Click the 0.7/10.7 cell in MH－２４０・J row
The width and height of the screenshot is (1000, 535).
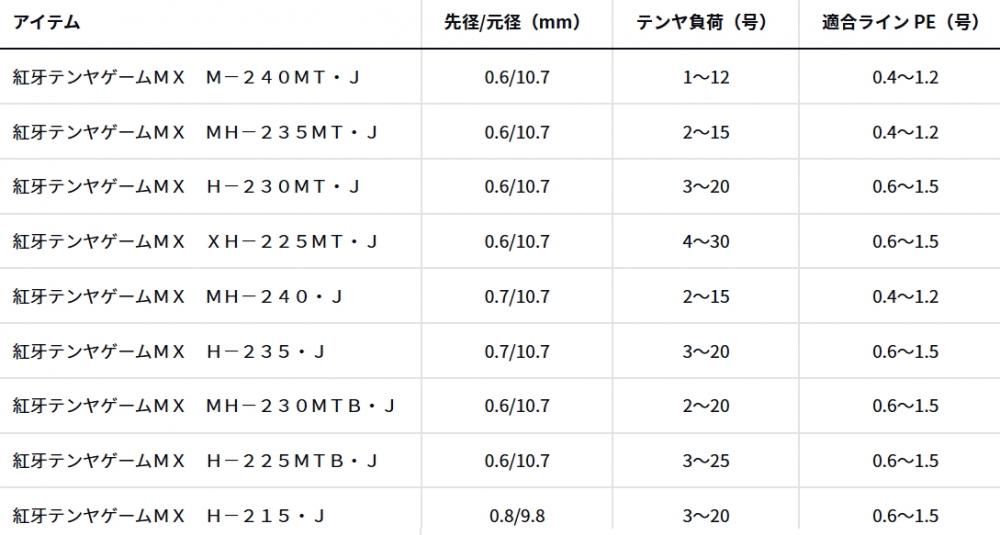point(517,297)
